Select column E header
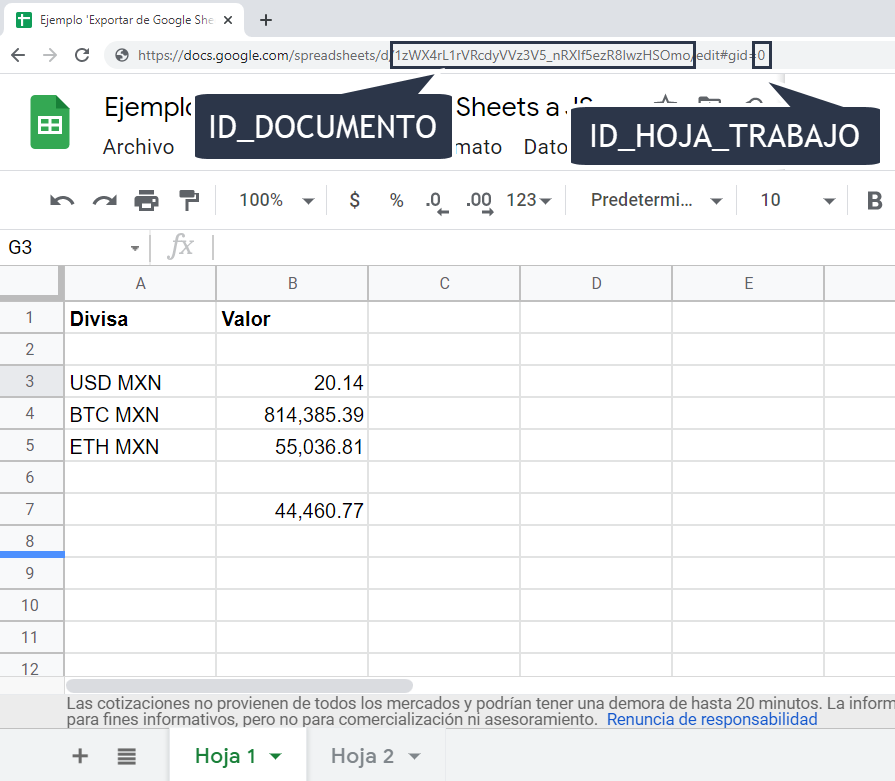This screenshot has width=895, height=781. [x=748, y=283]
